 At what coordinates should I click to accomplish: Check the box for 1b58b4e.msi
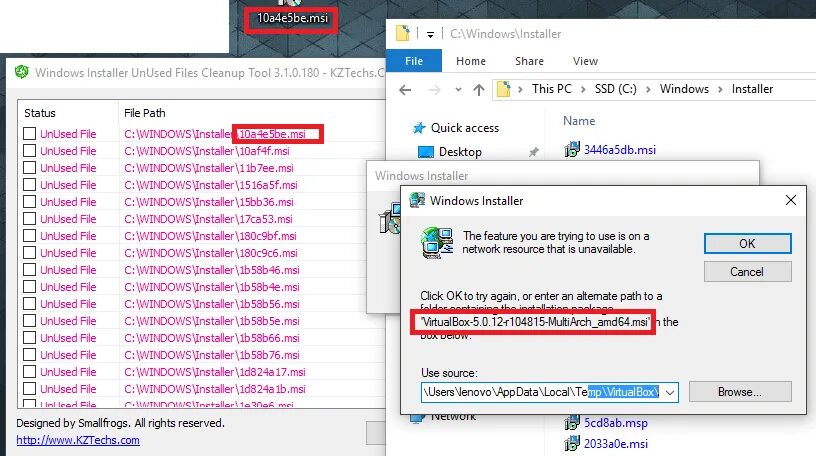[30, 287]
